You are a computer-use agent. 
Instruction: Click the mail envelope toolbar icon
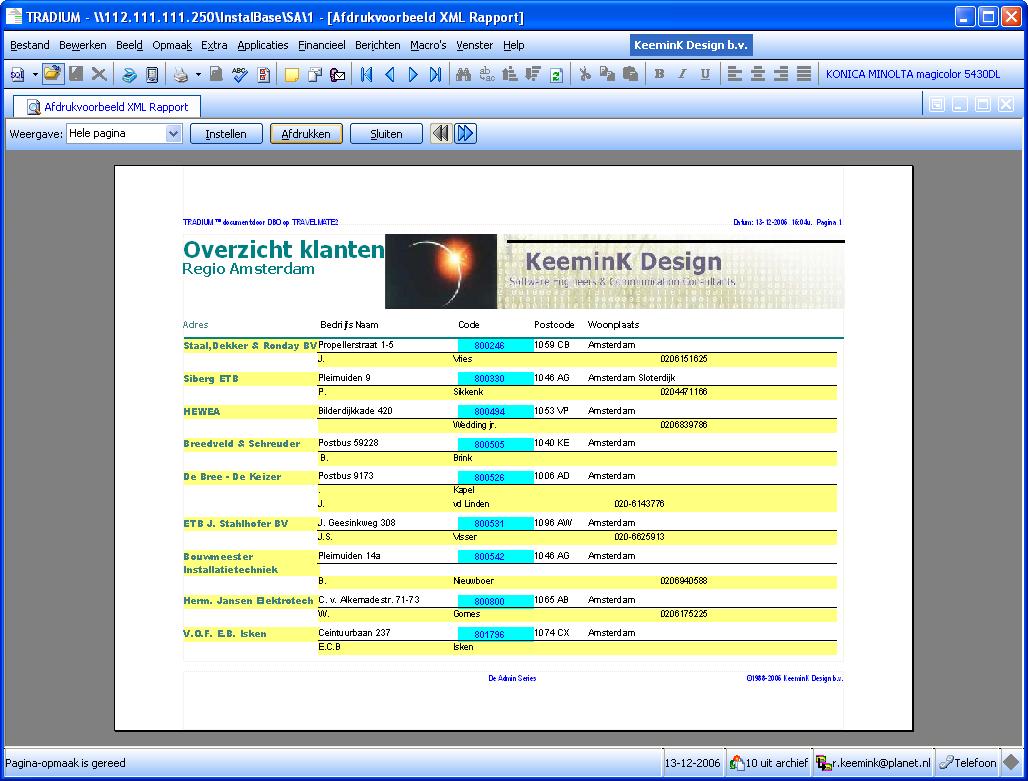pos(338,74)
